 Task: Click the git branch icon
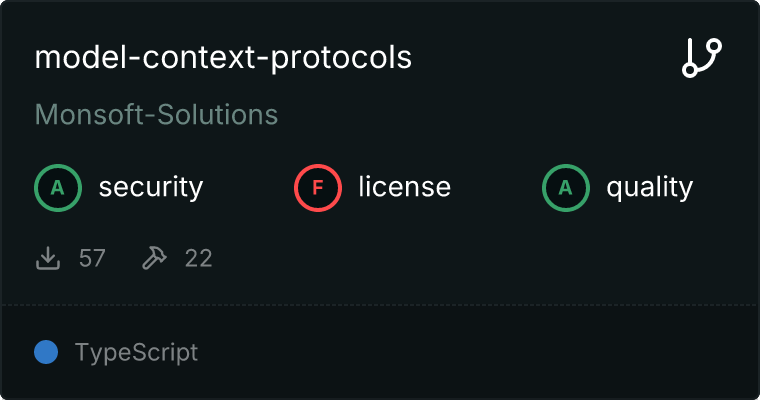click(702, 58)
